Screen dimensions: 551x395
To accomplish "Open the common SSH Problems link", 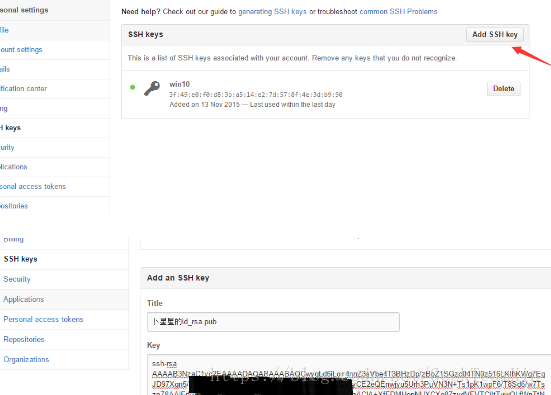I will tap(398, 12).
